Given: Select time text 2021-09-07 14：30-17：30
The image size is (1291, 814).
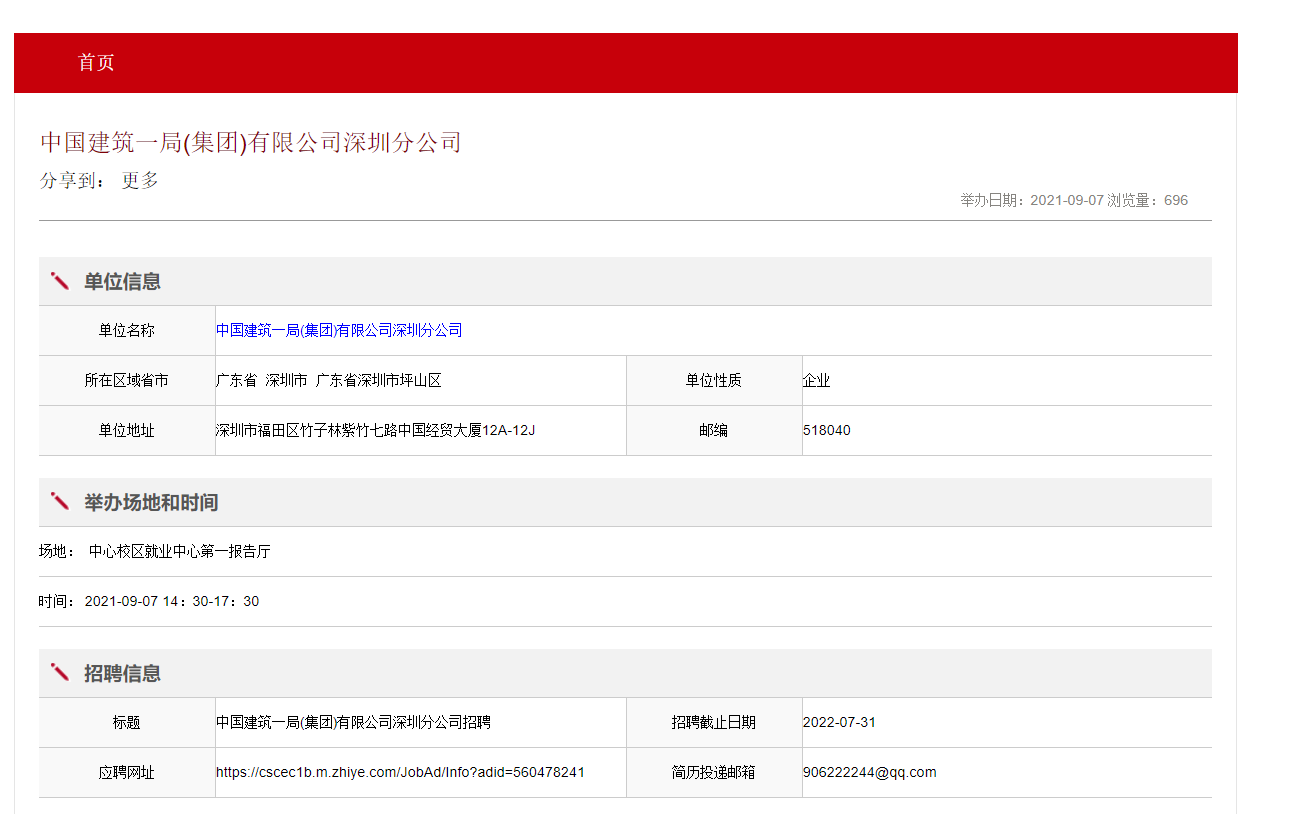Looking at the screenshot, I should point(172,601).
